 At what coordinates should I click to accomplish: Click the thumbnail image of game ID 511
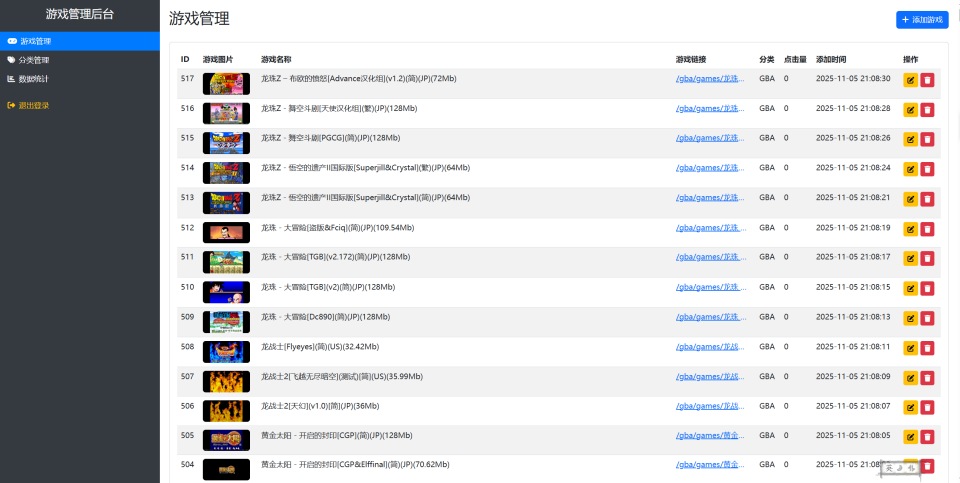pos(226,262)
